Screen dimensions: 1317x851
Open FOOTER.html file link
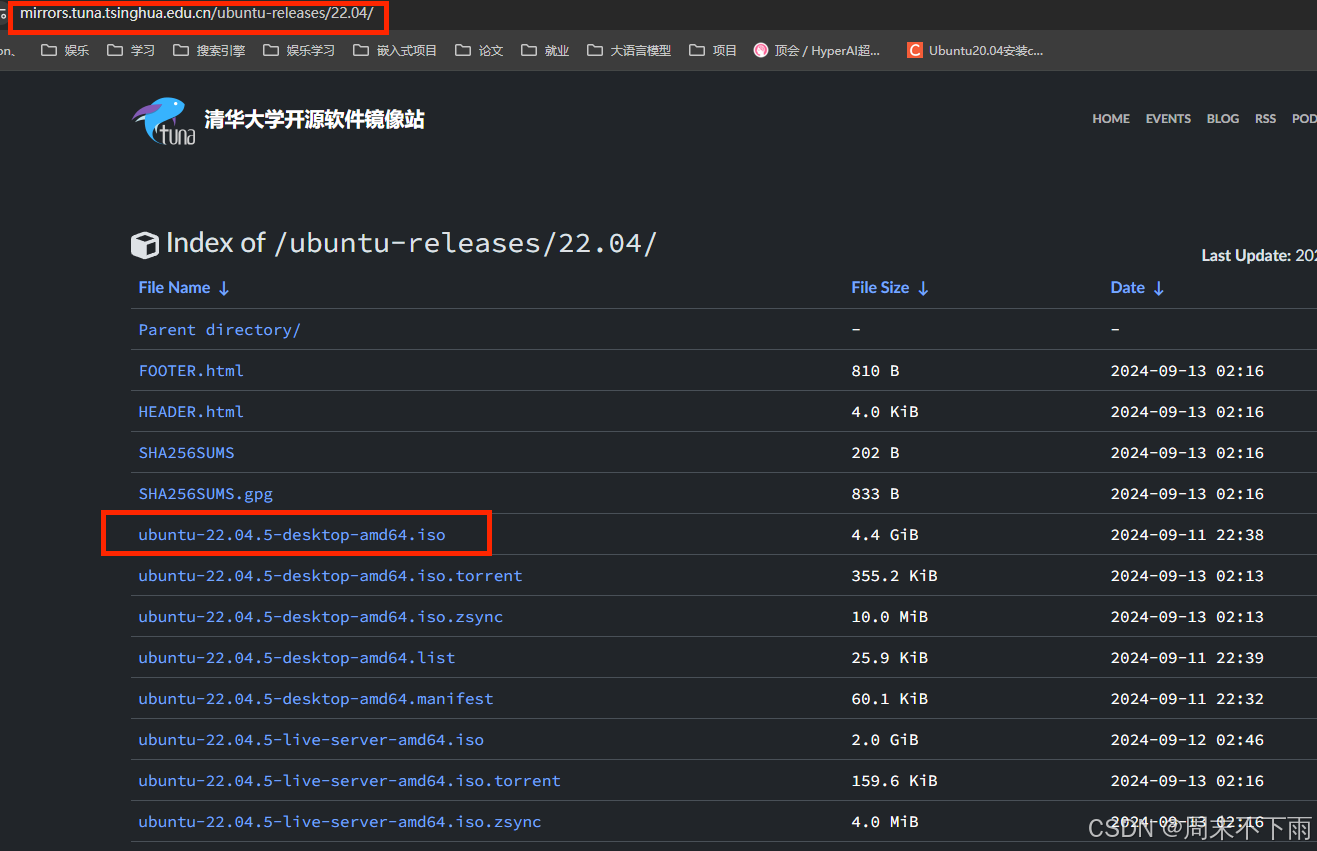point(191,371)
